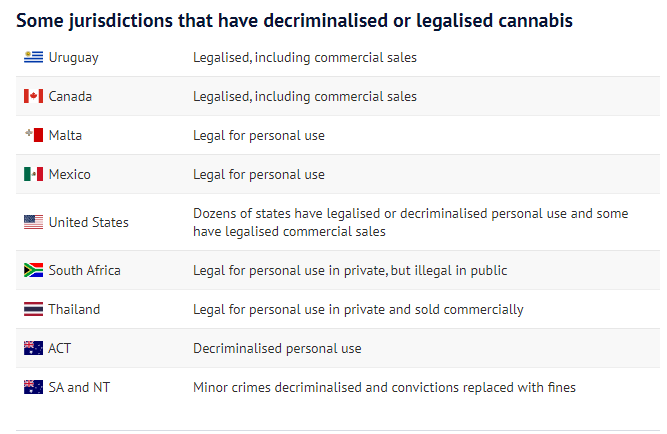
Task: Click Canada's 'Legalised, including commercial sales' text
Action: (305, 97)
